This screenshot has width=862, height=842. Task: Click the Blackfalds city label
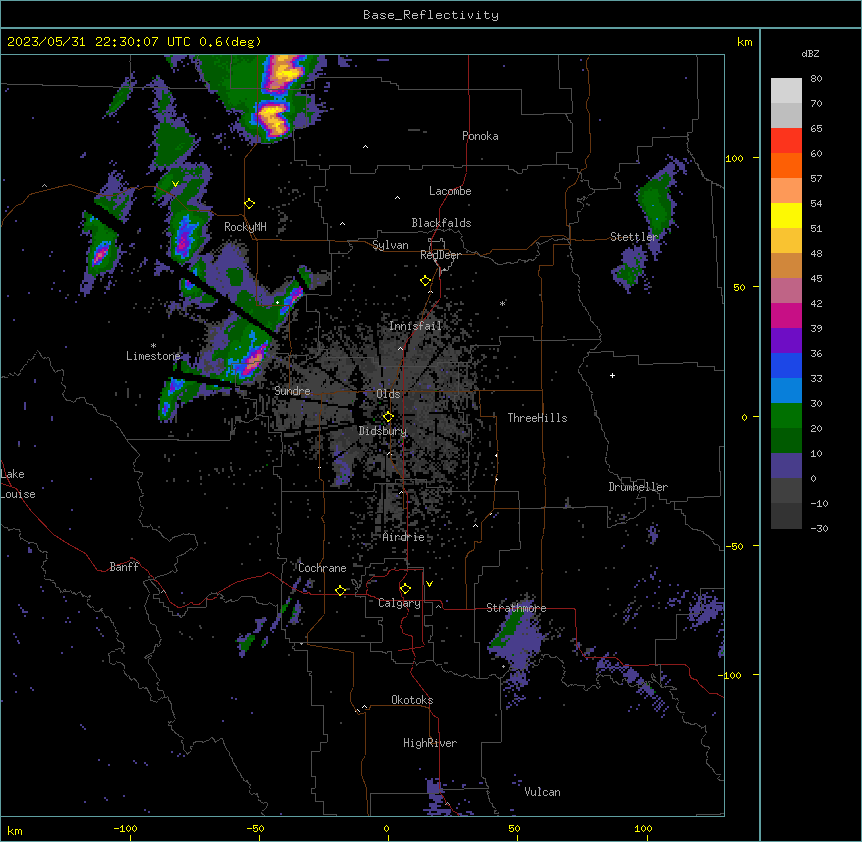pyautogui.click(x=441, y=223)
